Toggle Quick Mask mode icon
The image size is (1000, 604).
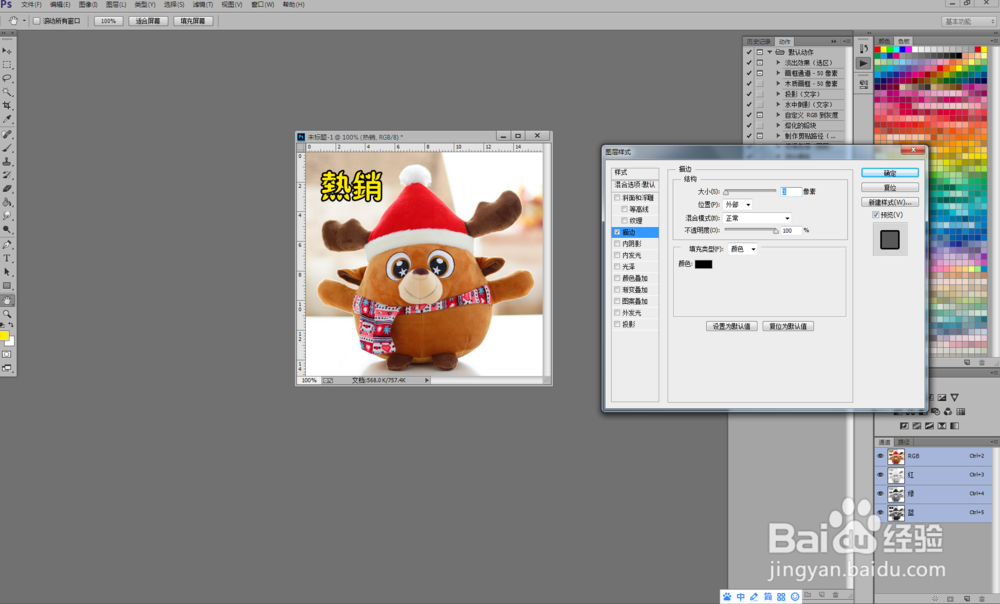click(7, 354)
